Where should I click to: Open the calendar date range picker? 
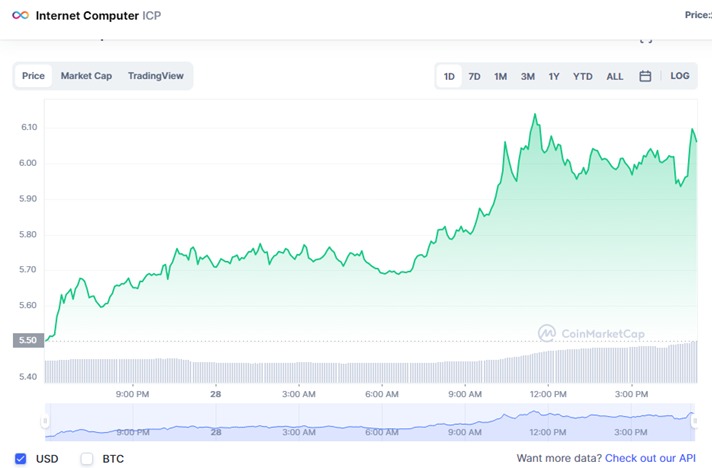point(645,76)
